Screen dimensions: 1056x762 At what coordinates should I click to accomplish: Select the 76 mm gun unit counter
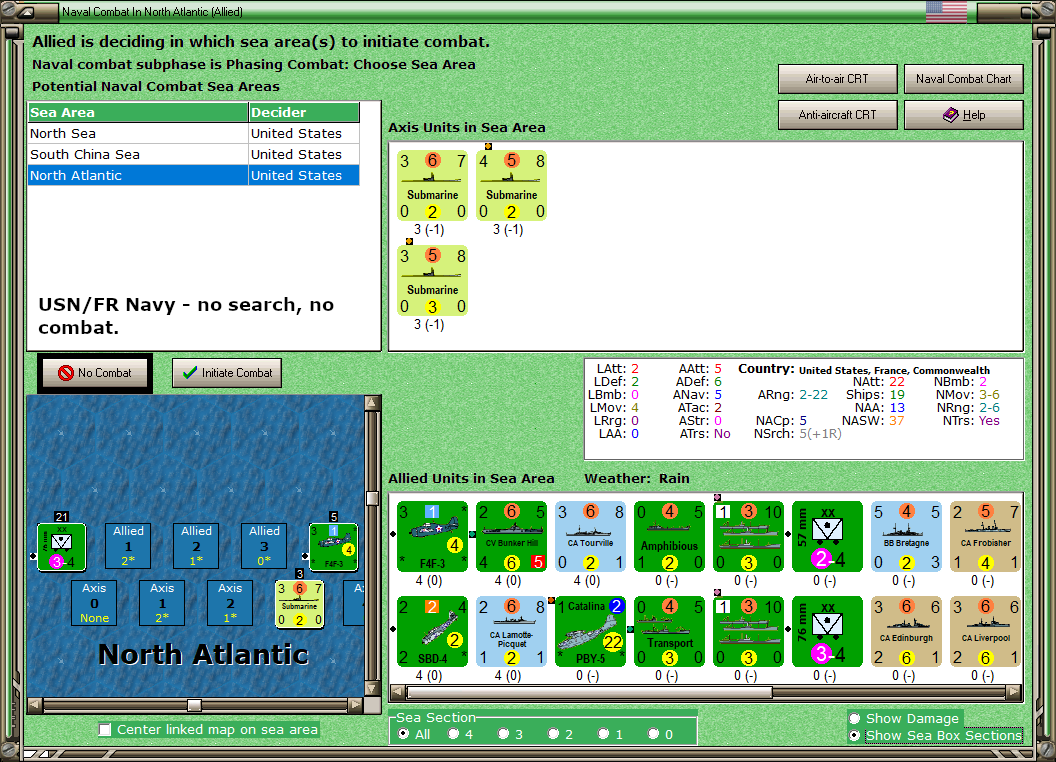click(x=827, y=631)
